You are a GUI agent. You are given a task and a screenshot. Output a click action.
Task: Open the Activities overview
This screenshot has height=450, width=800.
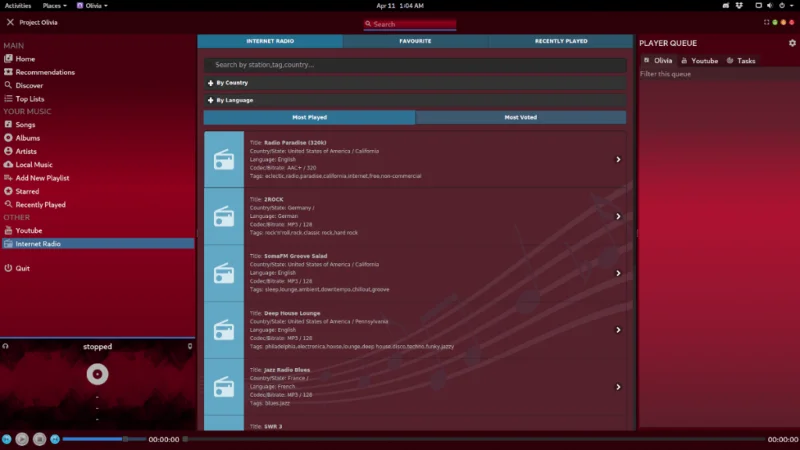point(18,6)
